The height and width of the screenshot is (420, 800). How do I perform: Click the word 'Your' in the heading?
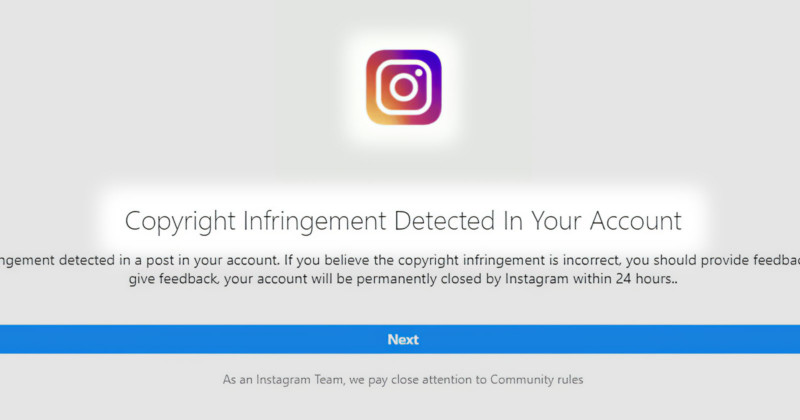[x=557, y=221]
